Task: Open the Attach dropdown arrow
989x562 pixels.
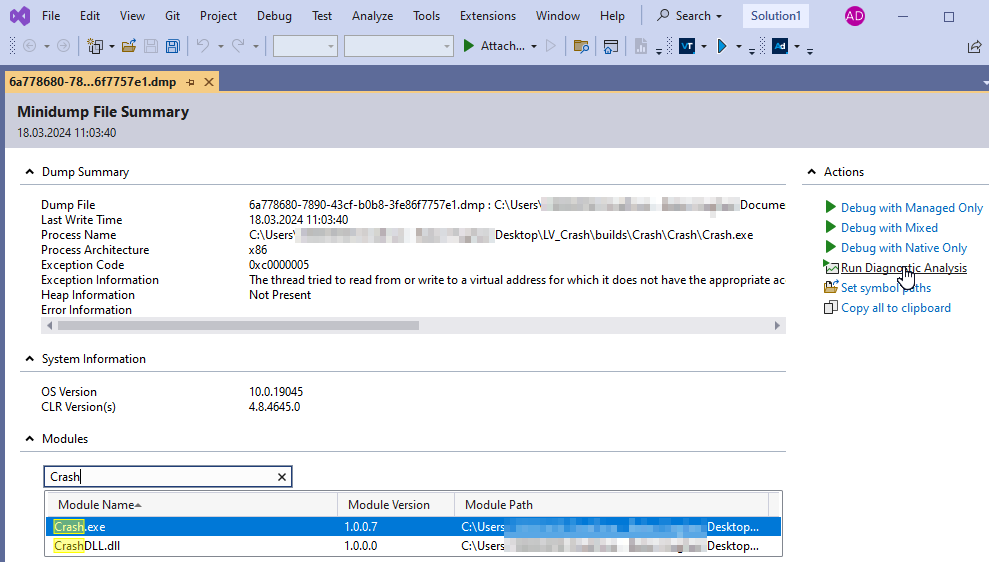Action: pos(534,46)
